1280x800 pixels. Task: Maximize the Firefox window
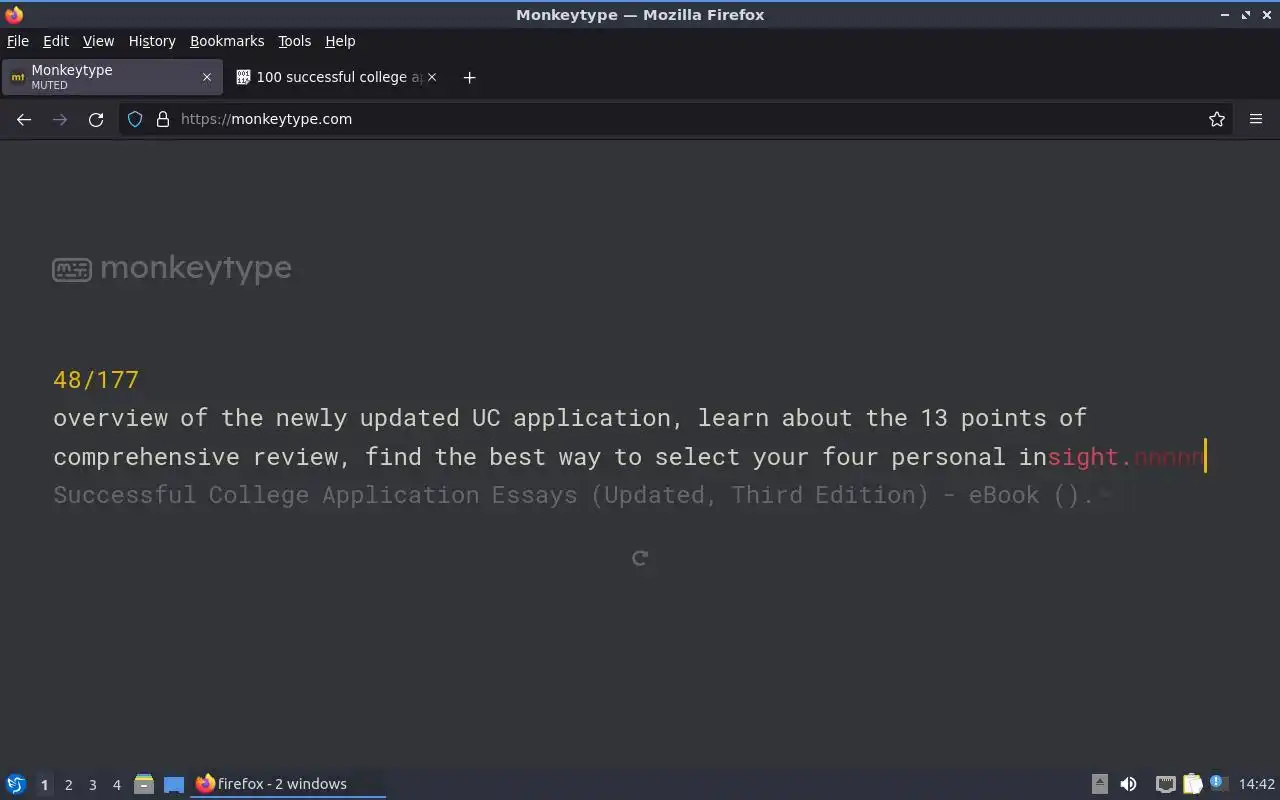(1246, 15)
